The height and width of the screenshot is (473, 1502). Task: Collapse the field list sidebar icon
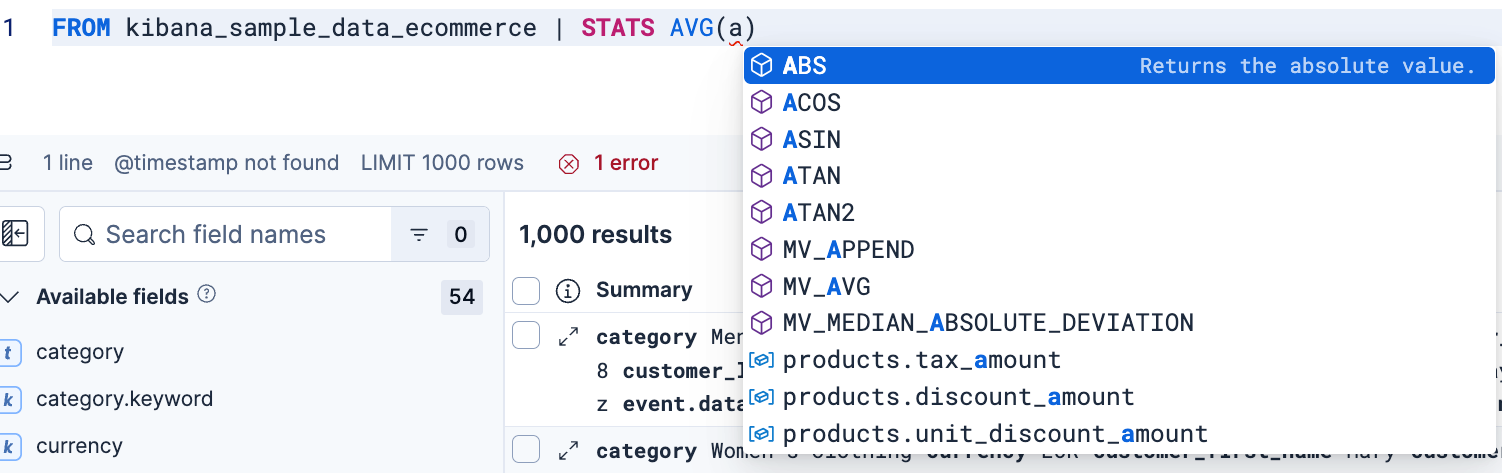(x=15, y=234)
